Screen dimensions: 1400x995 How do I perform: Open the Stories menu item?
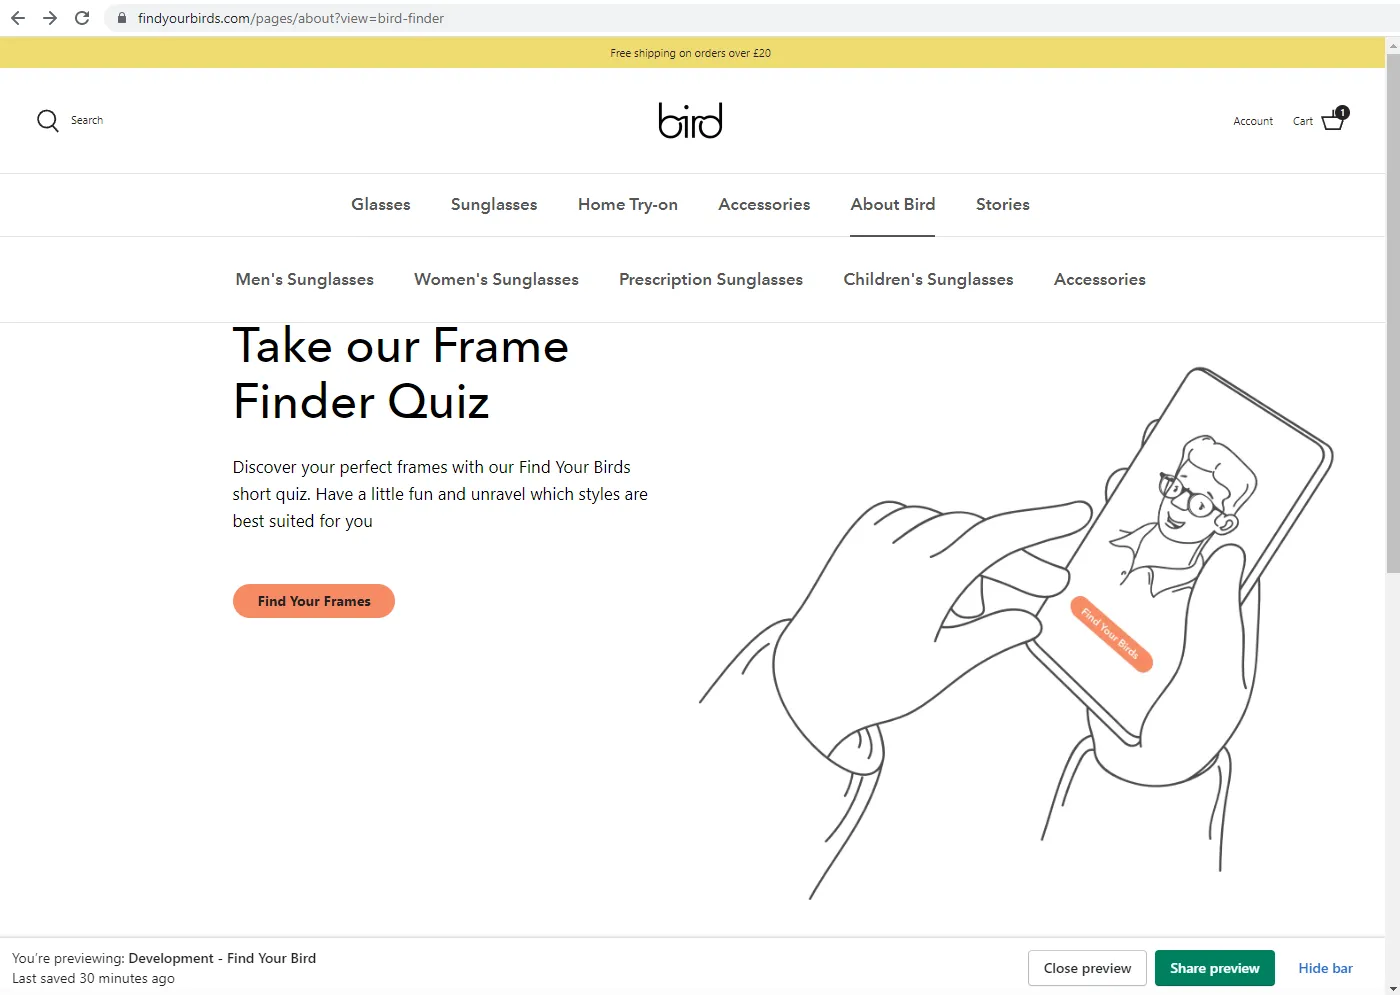pos(1003,204)
